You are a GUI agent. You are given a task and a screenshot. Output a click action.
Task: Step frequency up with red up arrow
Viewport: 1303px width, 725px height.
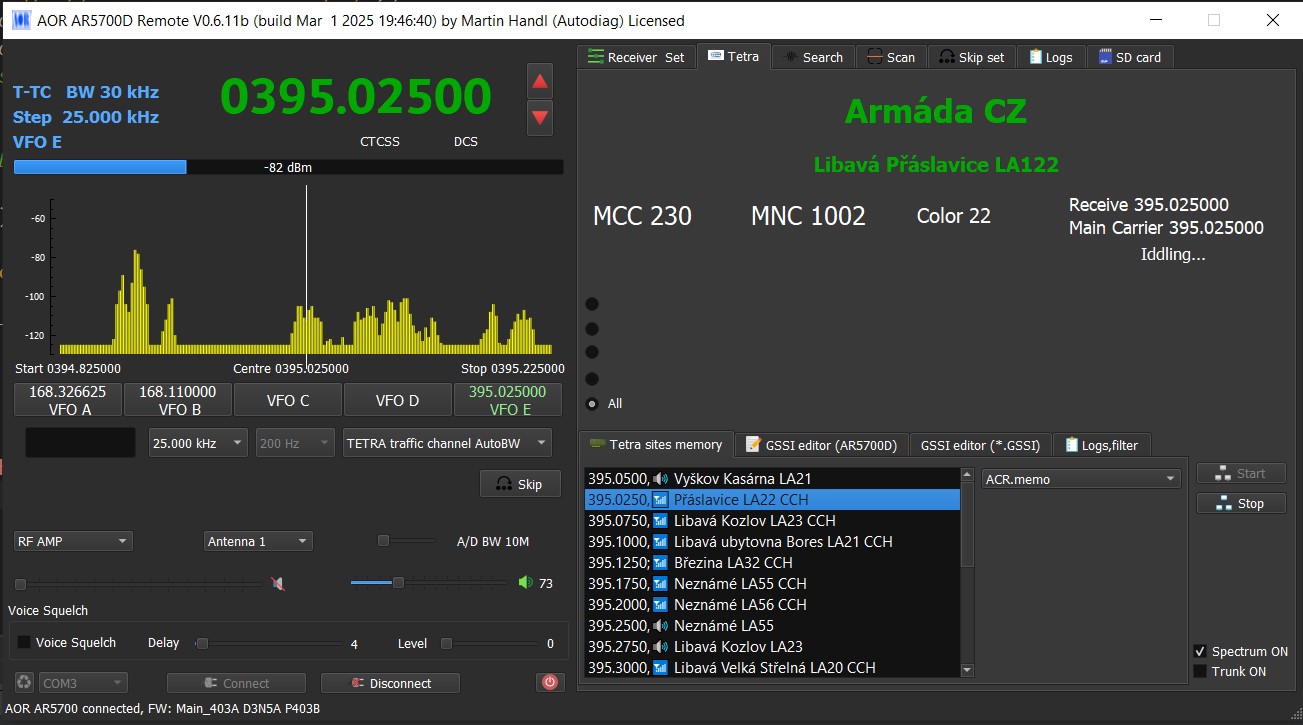[x=540, y=81]
